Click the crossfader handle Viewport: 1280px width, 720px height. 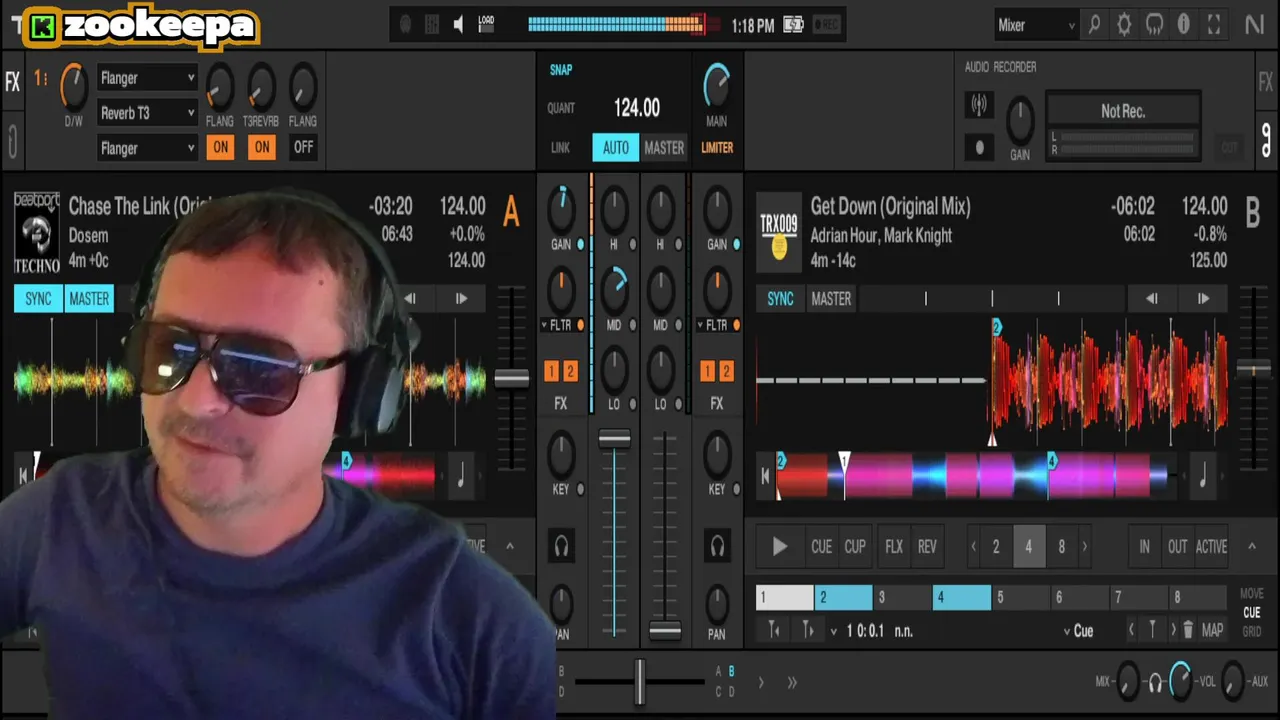(x=639, y=682)
